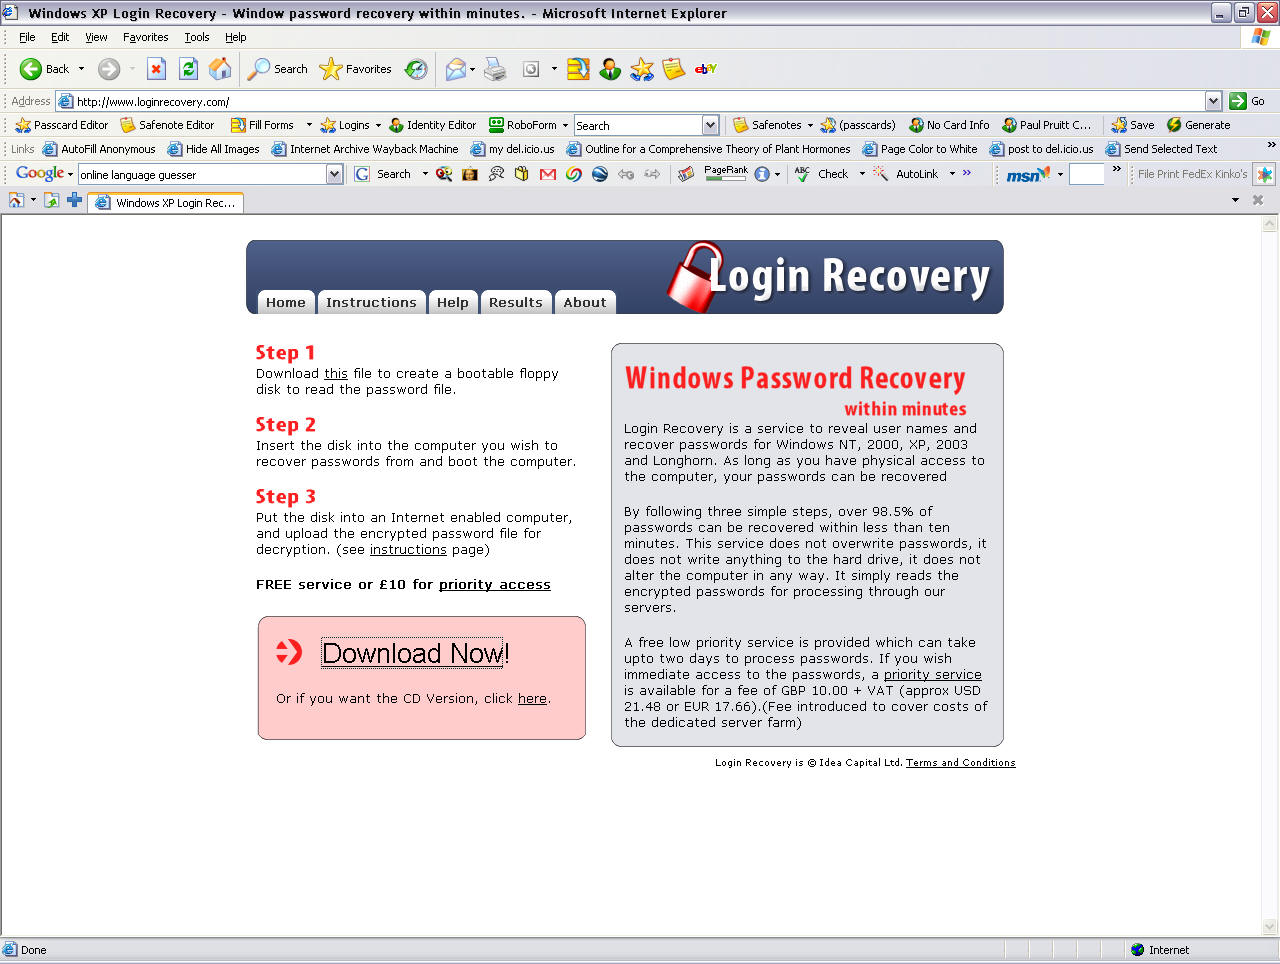The height and width of the screenshot is (964, 1280).
Task: Click the spell Check button
Action: click(x=821, y=174)
